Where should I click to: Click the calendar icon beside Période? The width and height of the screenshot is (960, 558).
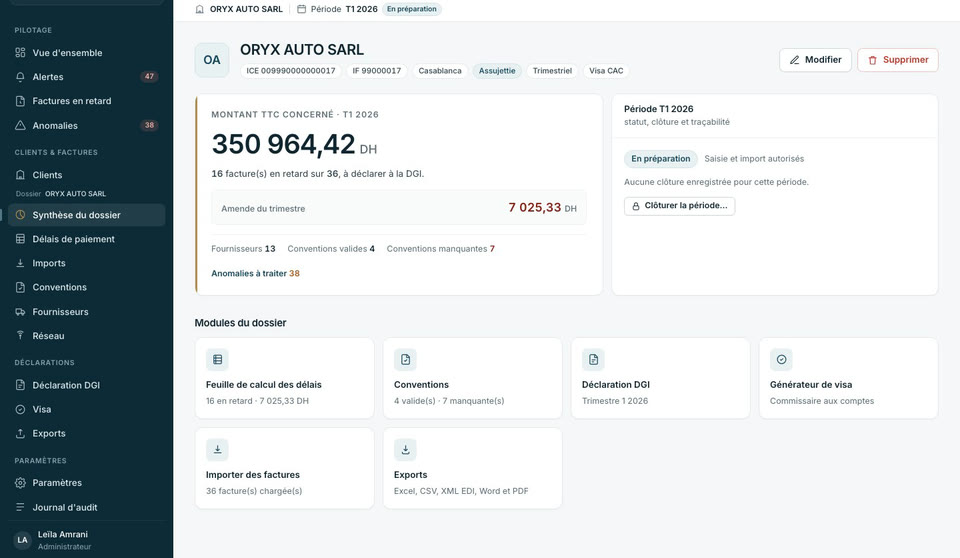[301, 9]
